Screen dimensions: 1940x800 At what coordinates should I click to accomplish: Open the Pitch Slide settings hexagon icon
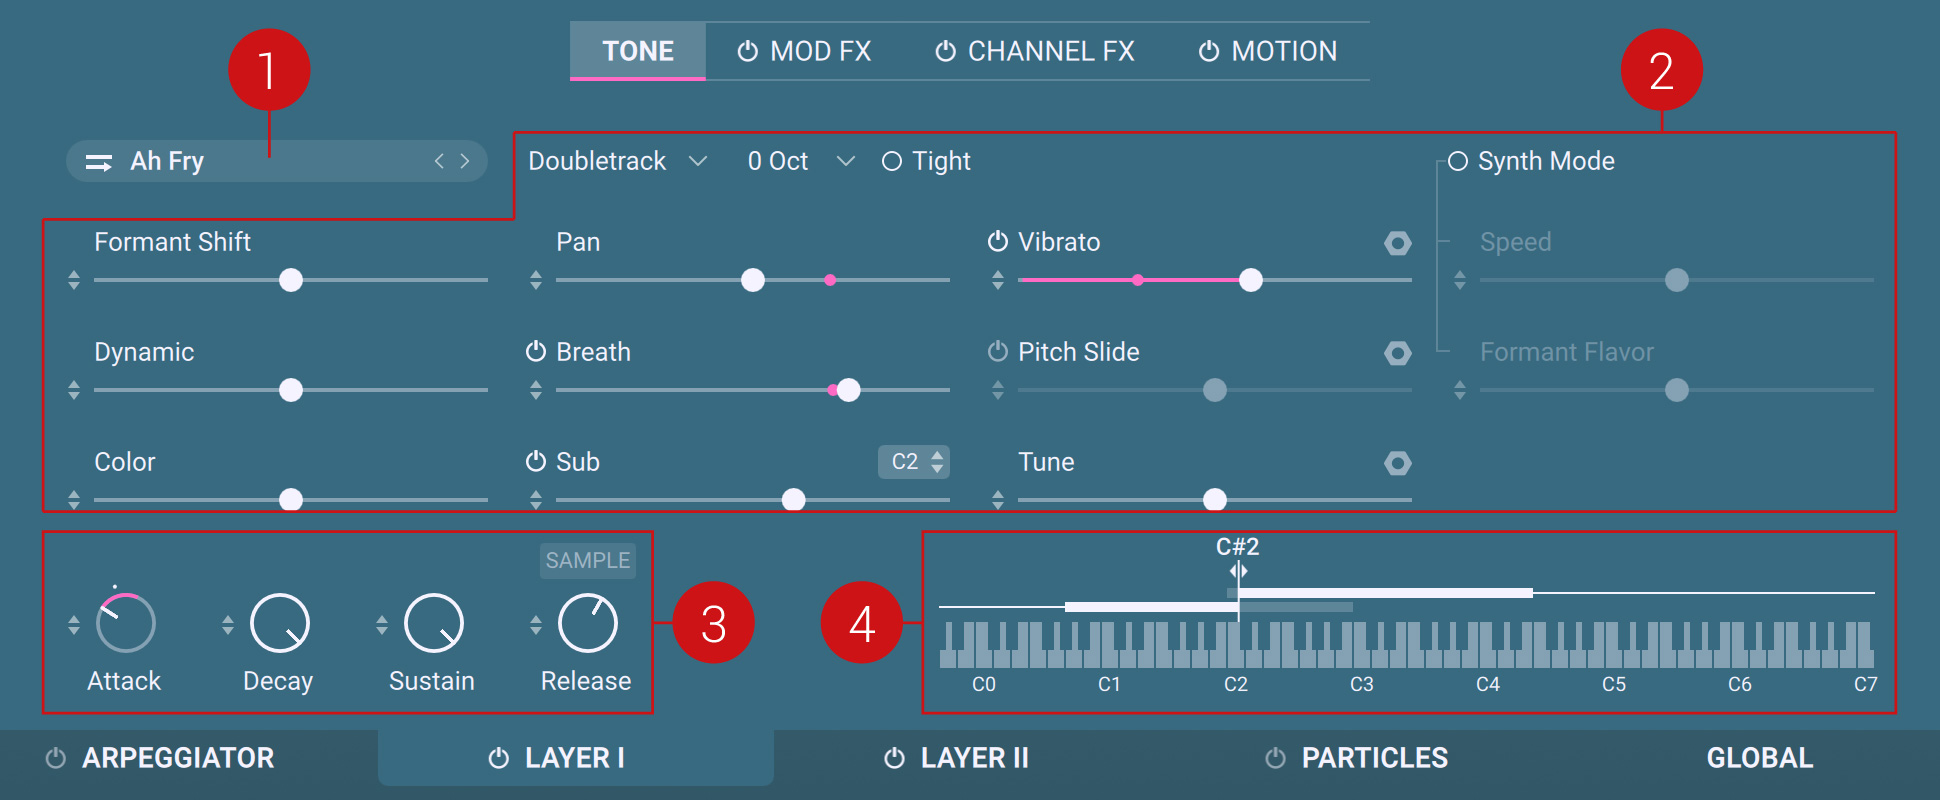pyautogui.click(x=1397, y=353)
